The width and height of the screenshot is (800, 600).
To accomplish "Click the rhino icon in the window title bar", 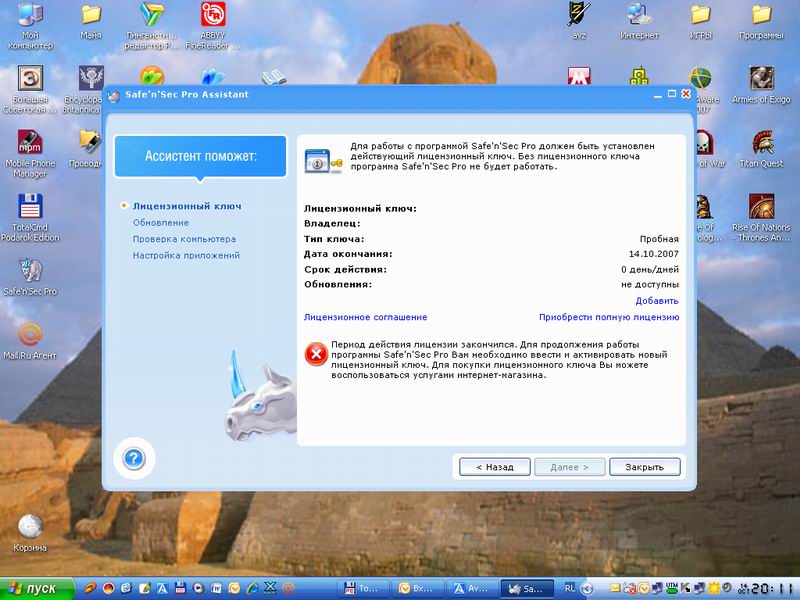I will click(113, 95).
